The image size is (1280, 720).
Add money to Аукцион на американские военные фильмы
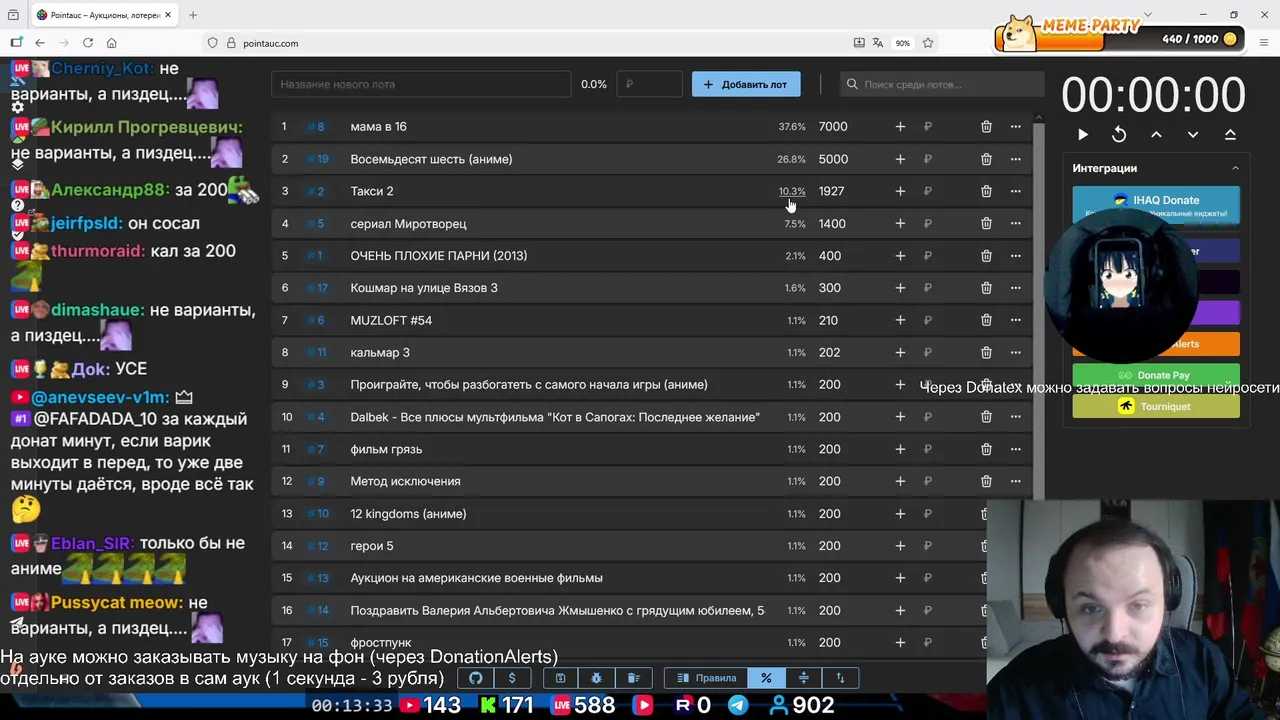[900, 578]
